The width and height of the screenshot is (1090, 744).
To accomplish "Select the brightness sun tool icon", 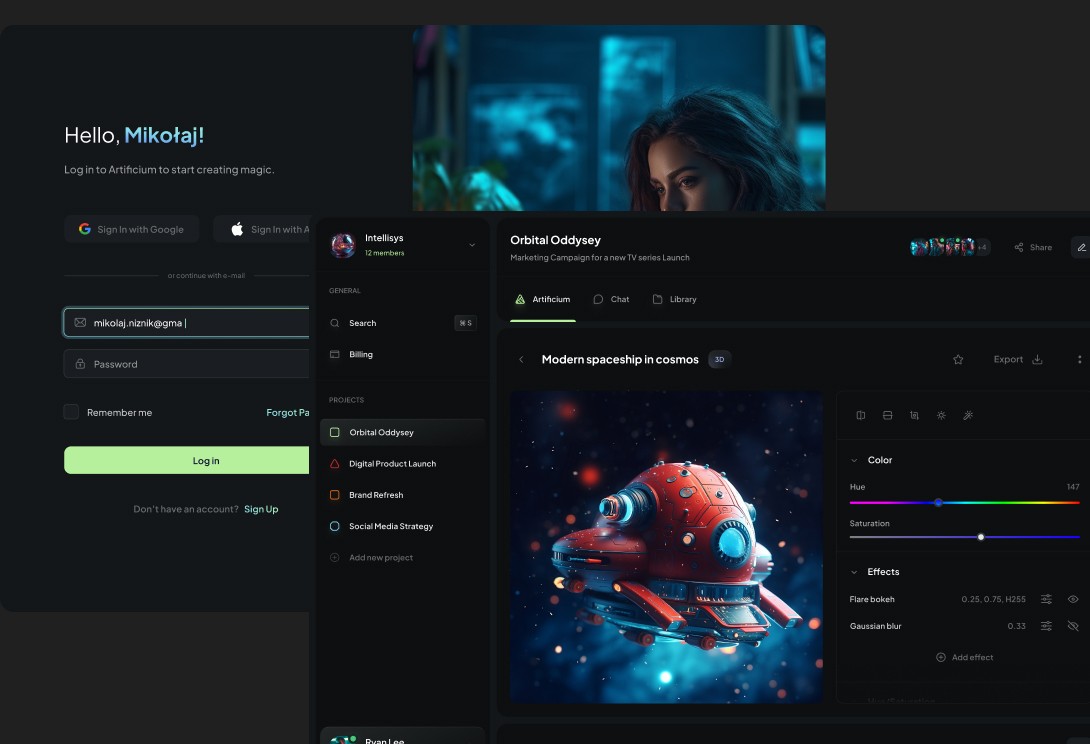I will tap(941, 415).
